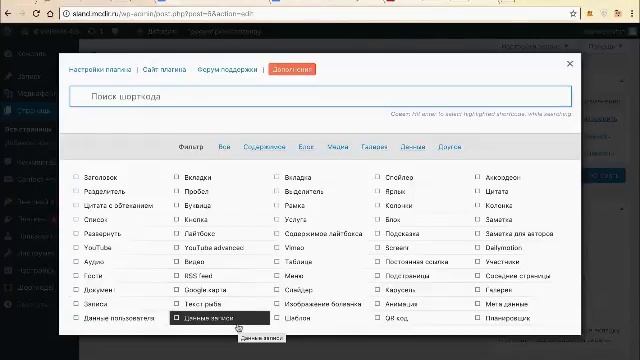Pick the Записи shortcode
The height and width of the screenshot is (360, 640).
point(96,304)
